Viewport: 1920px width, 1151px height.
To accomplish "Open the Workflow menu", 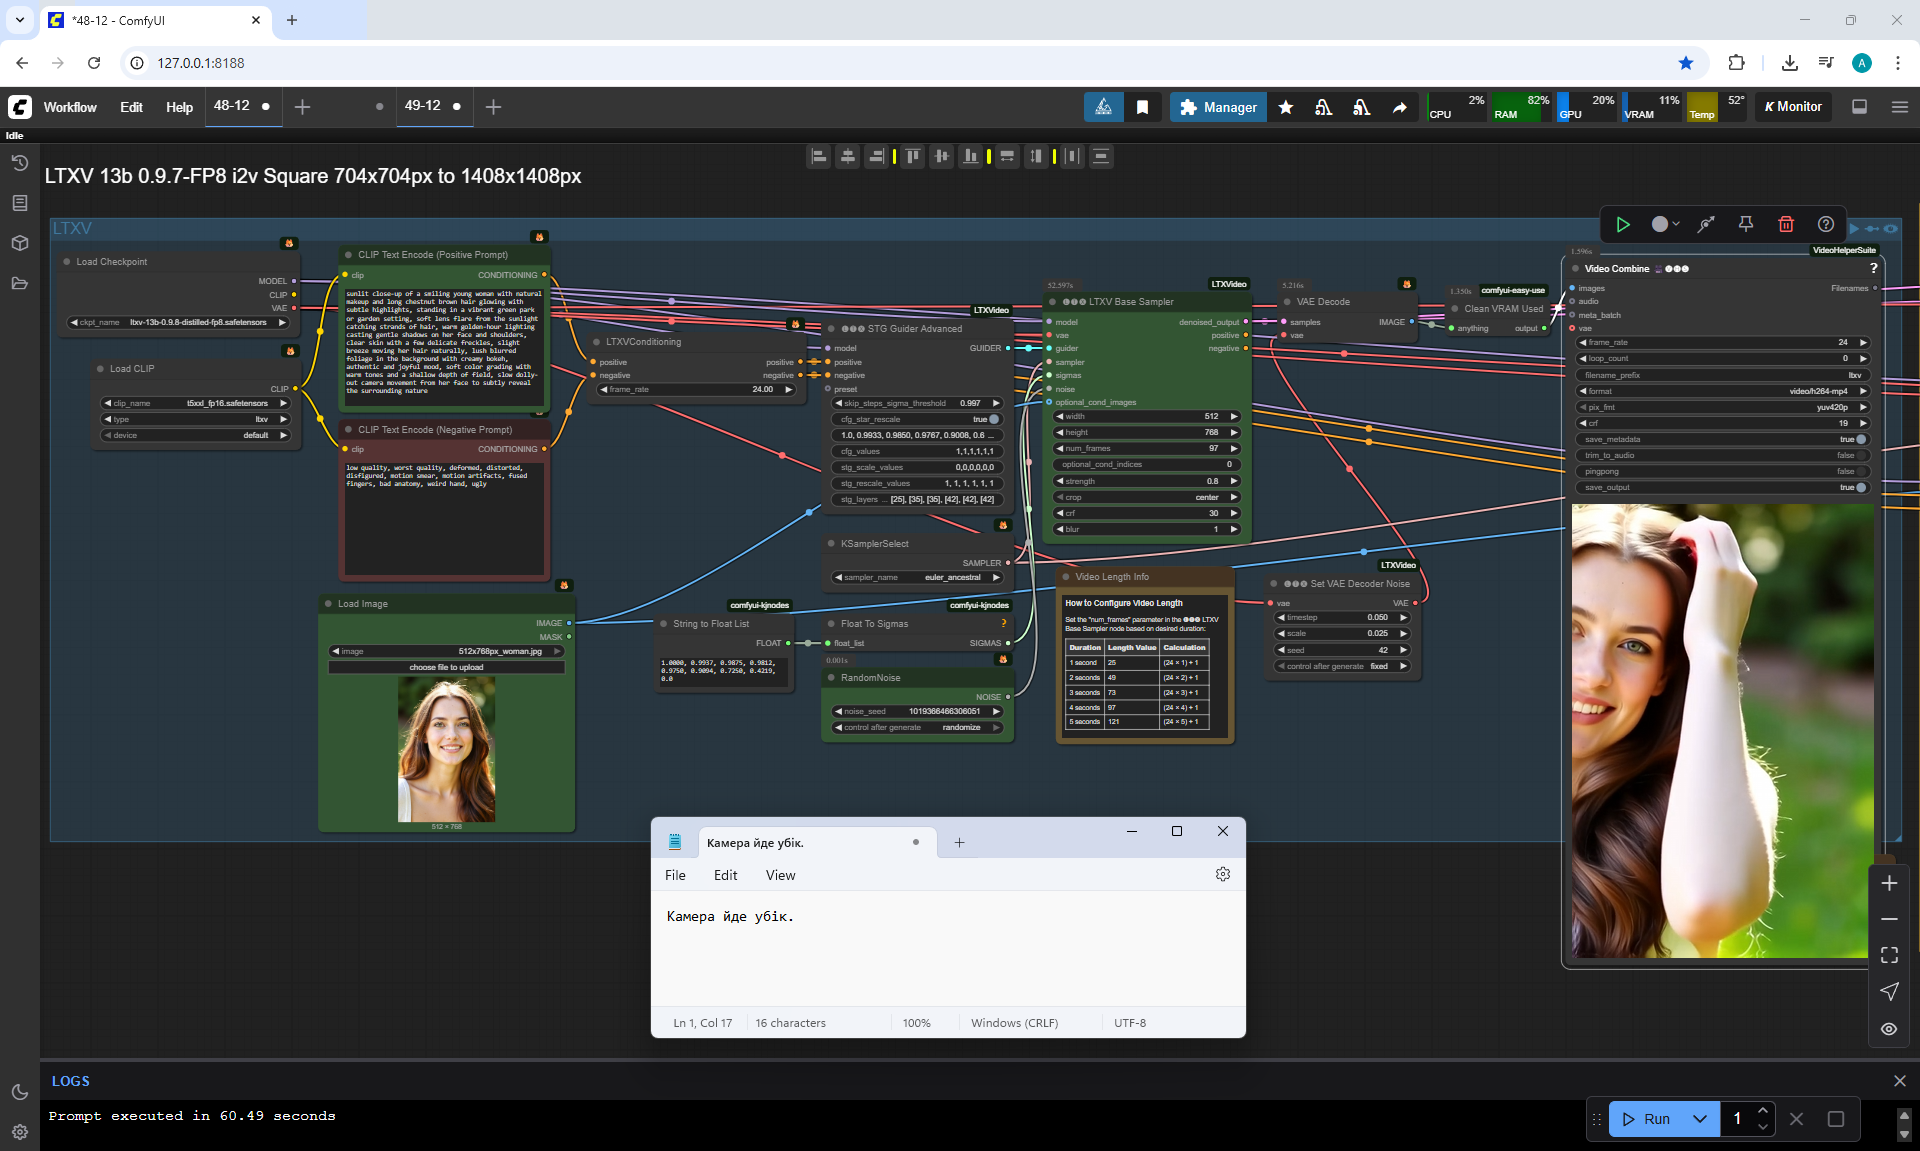I will click(70, 107).
